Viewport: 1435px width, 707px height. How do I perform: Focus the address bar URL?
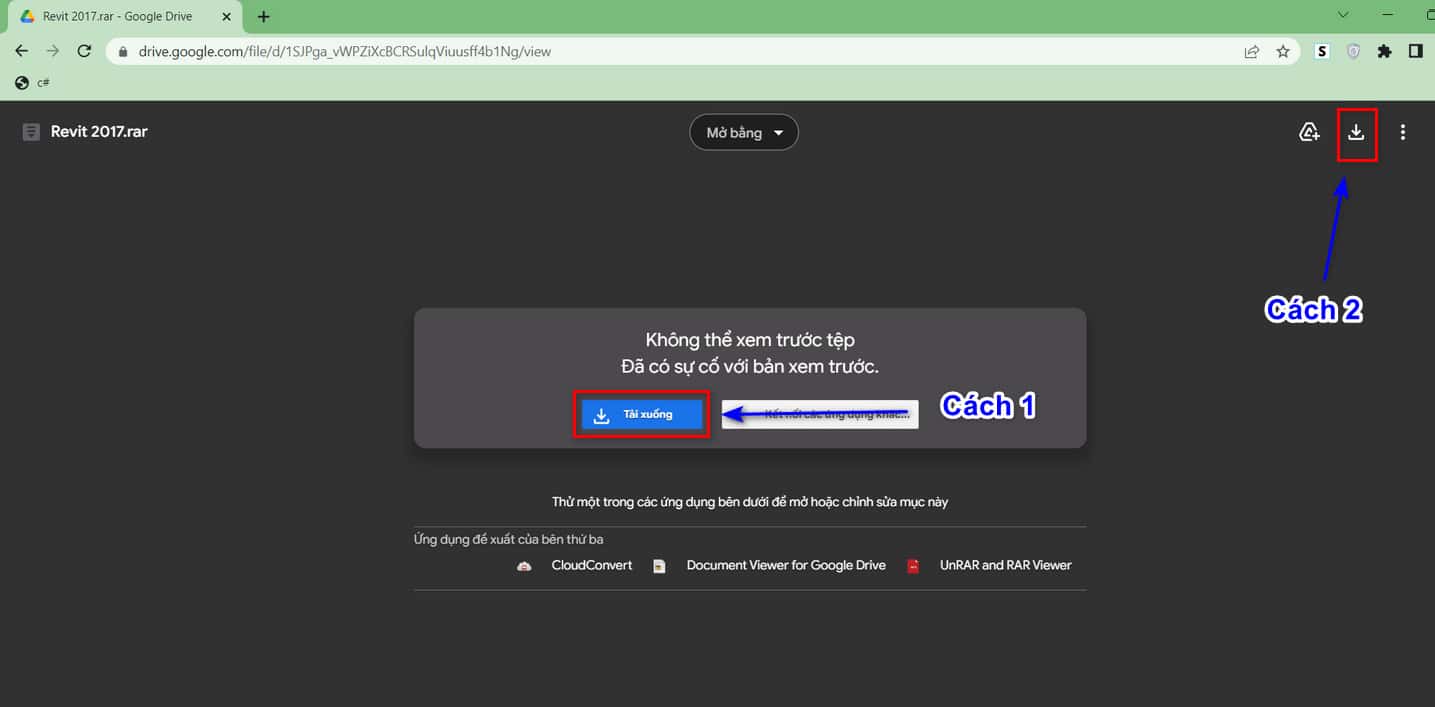(x=343, y=52)
